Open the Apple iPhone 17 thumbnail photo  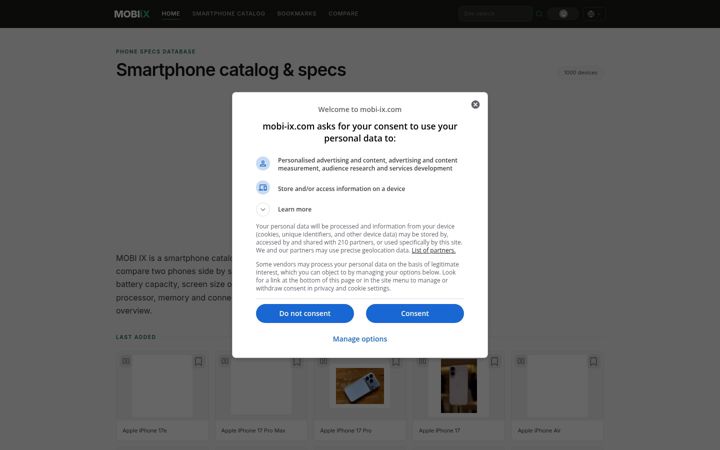(x=459, y=386)
